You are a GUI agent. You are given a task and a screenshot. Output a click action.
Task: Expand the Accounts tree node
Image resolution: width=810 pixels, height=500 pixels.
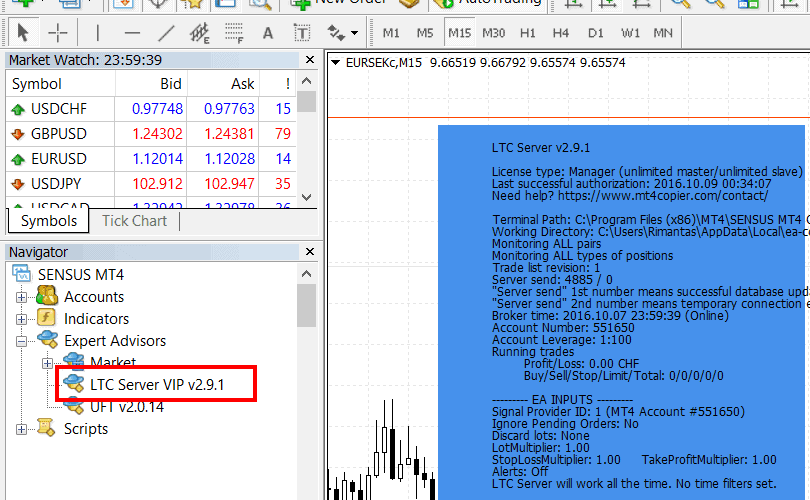click(x=21, y=298)
